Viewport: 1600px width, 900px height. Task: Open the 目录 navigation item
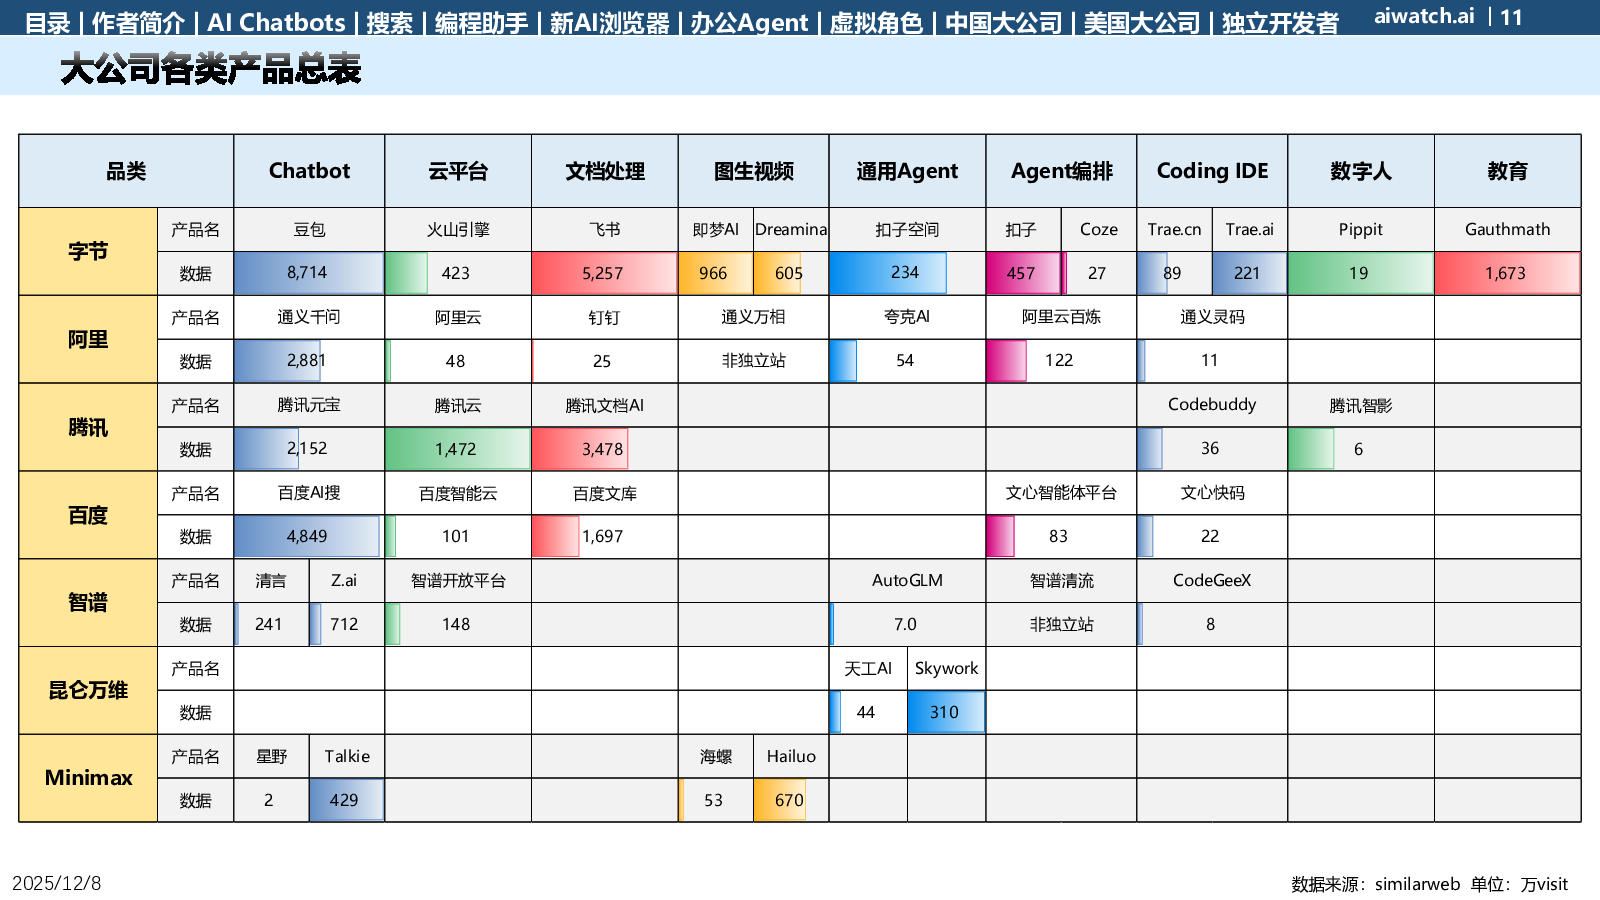click(x=47, y=22)
